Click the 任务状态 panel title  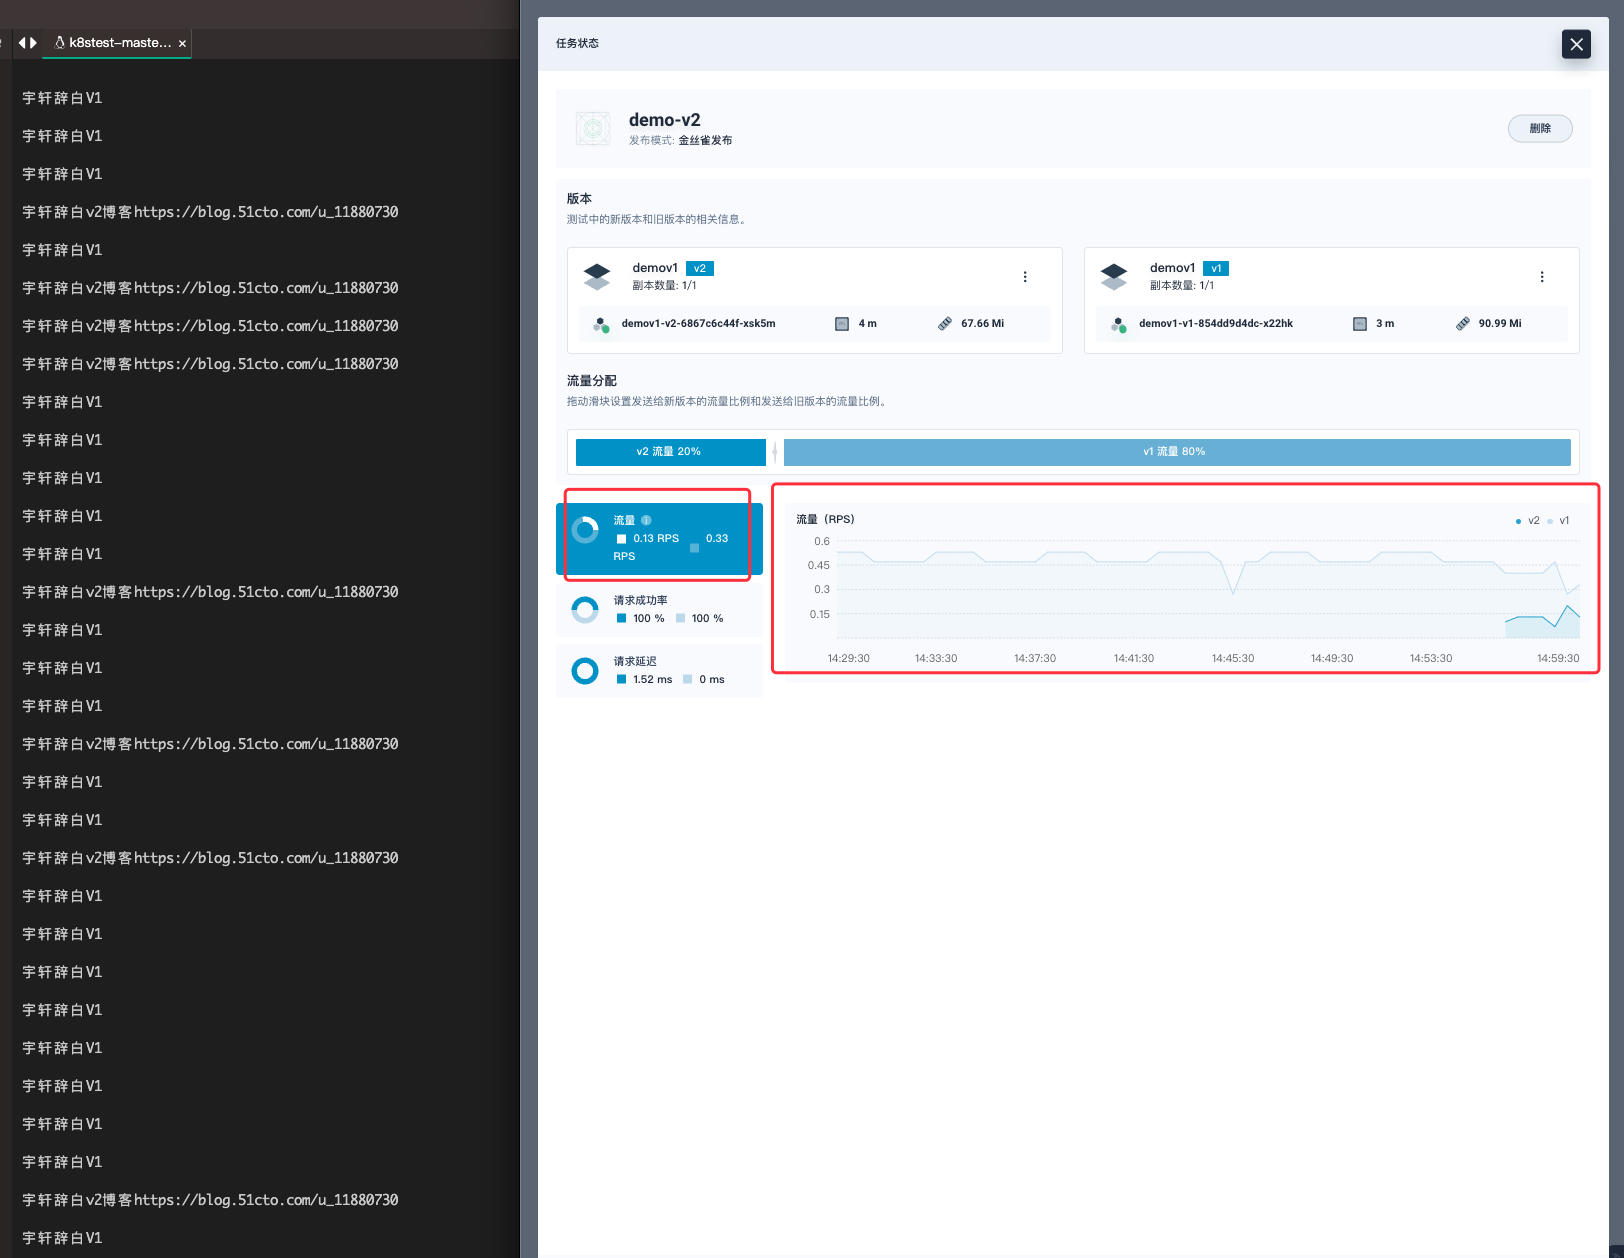577,43
